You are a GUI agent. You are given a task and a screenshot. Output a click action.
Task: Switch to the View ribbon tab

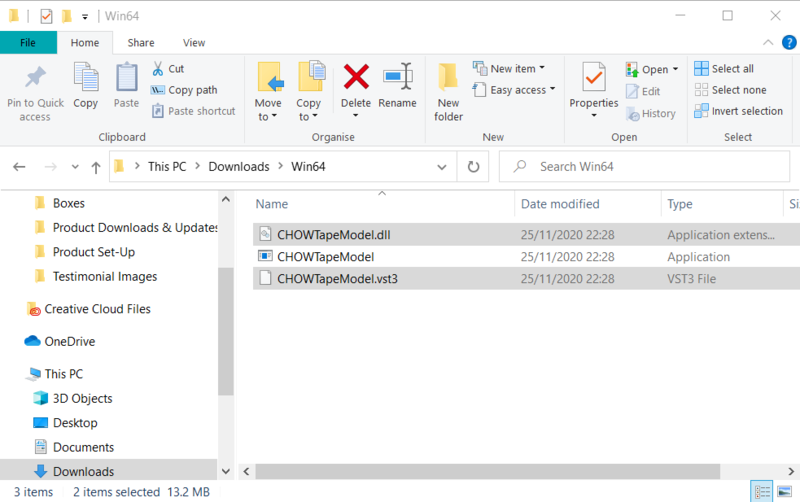[194, 43]
